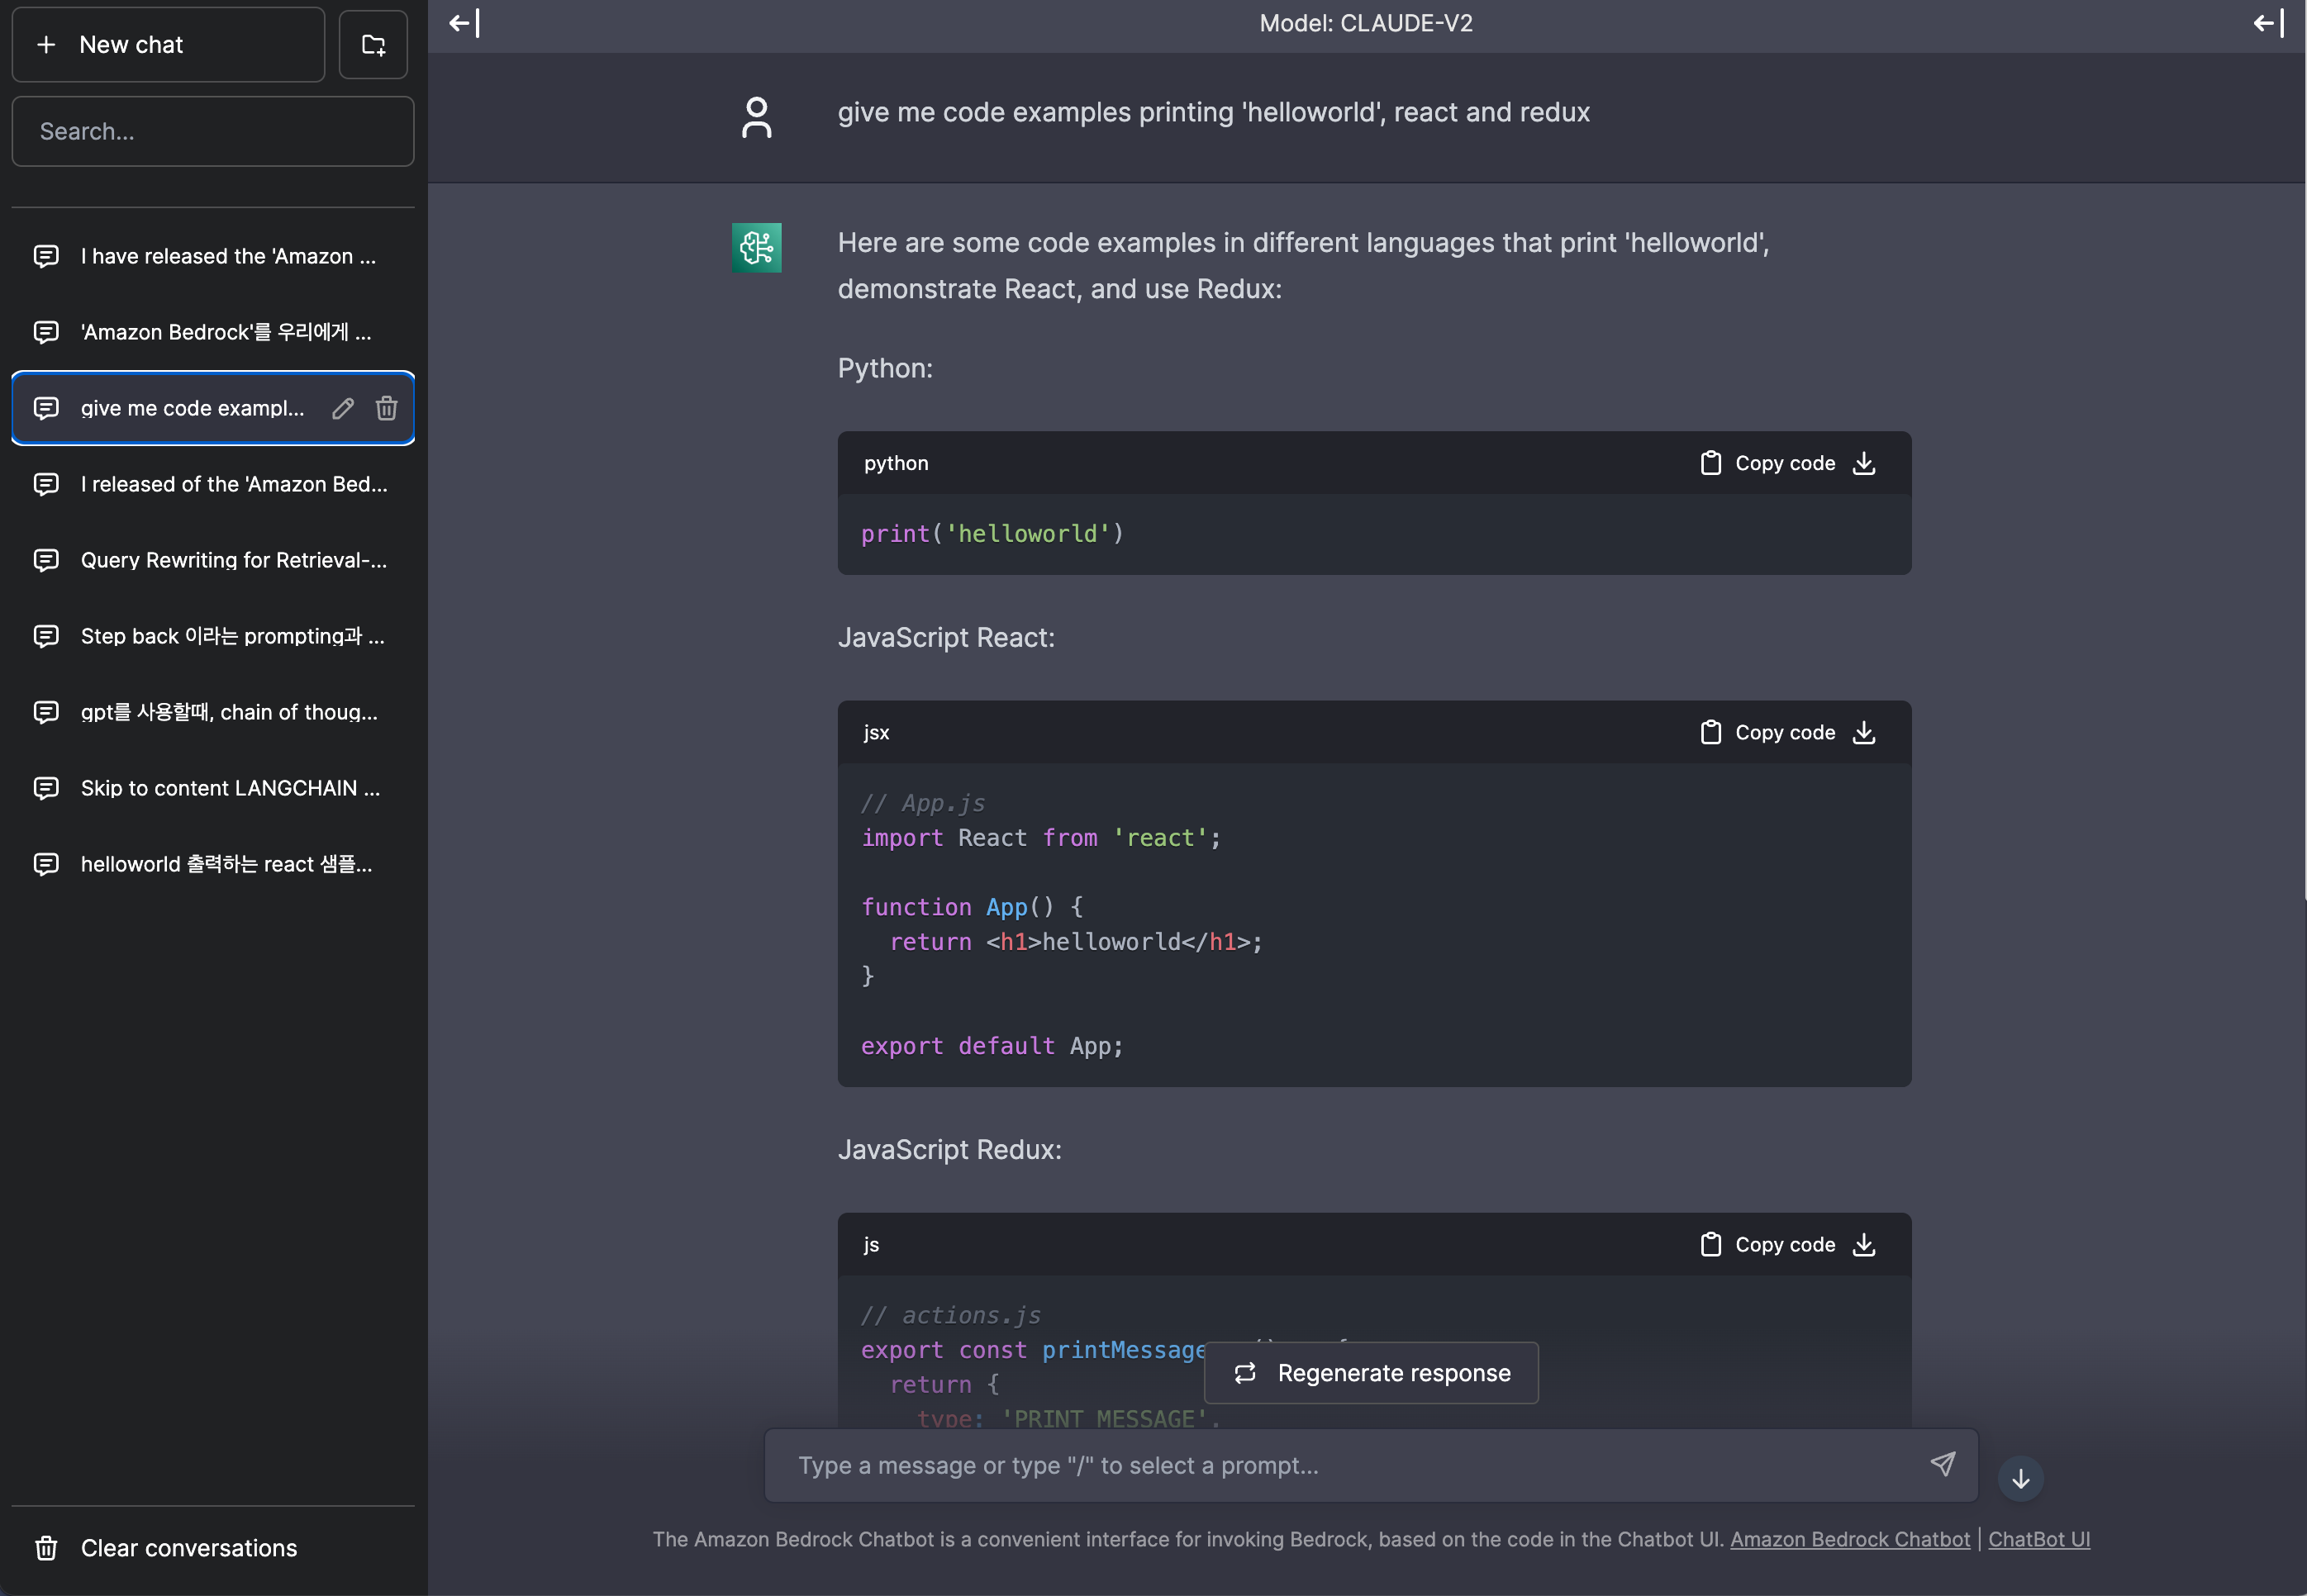
Task: Open the ChatBot UI link
Action: pyautogui.click(x=2039, y=1539)
